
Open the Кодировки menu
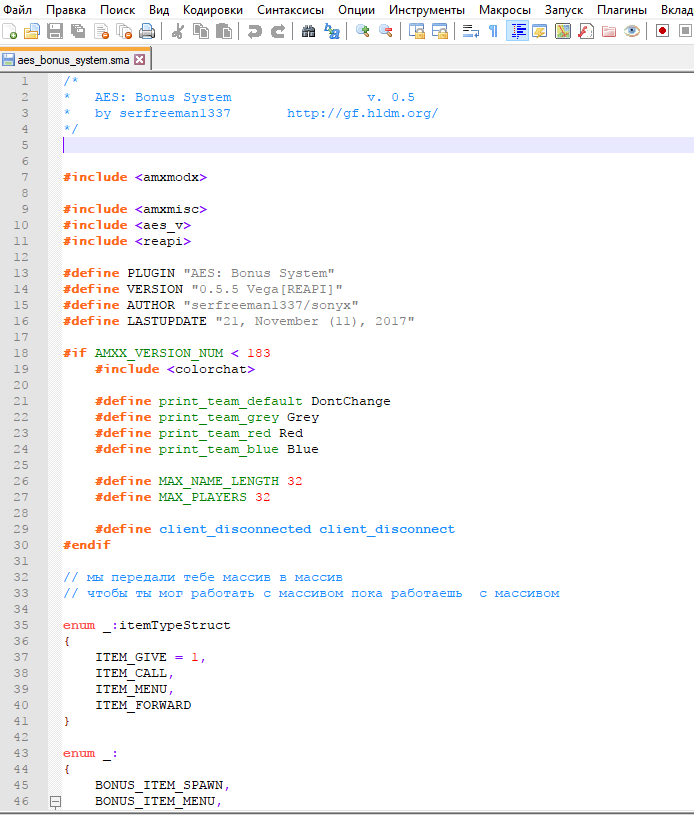point(213,10)
